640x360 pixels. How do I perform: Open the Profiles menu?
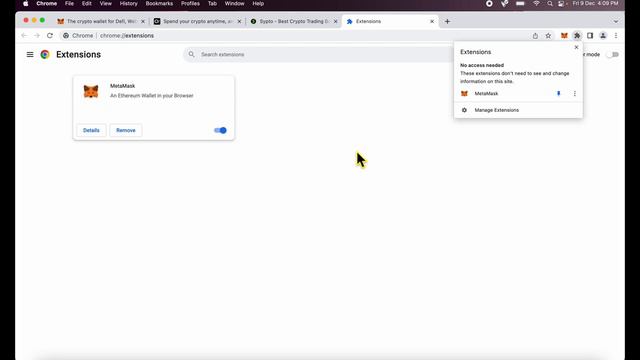(x=190, y=4)
